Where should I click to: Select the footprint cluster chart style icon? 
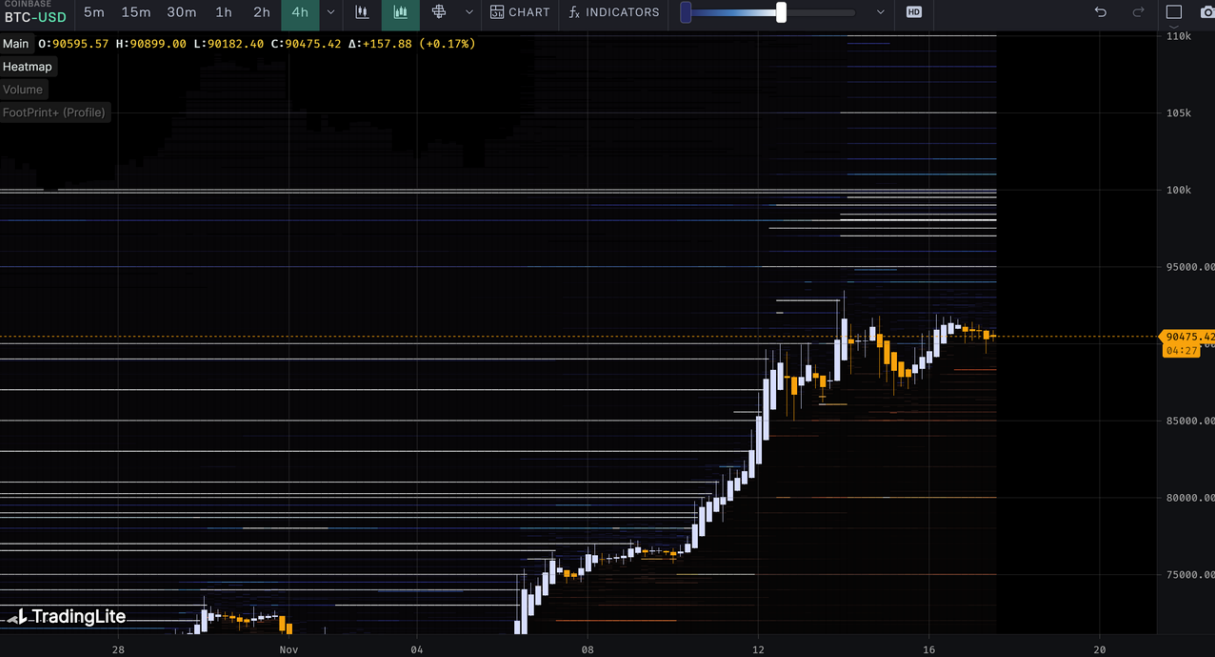point(439,13)
